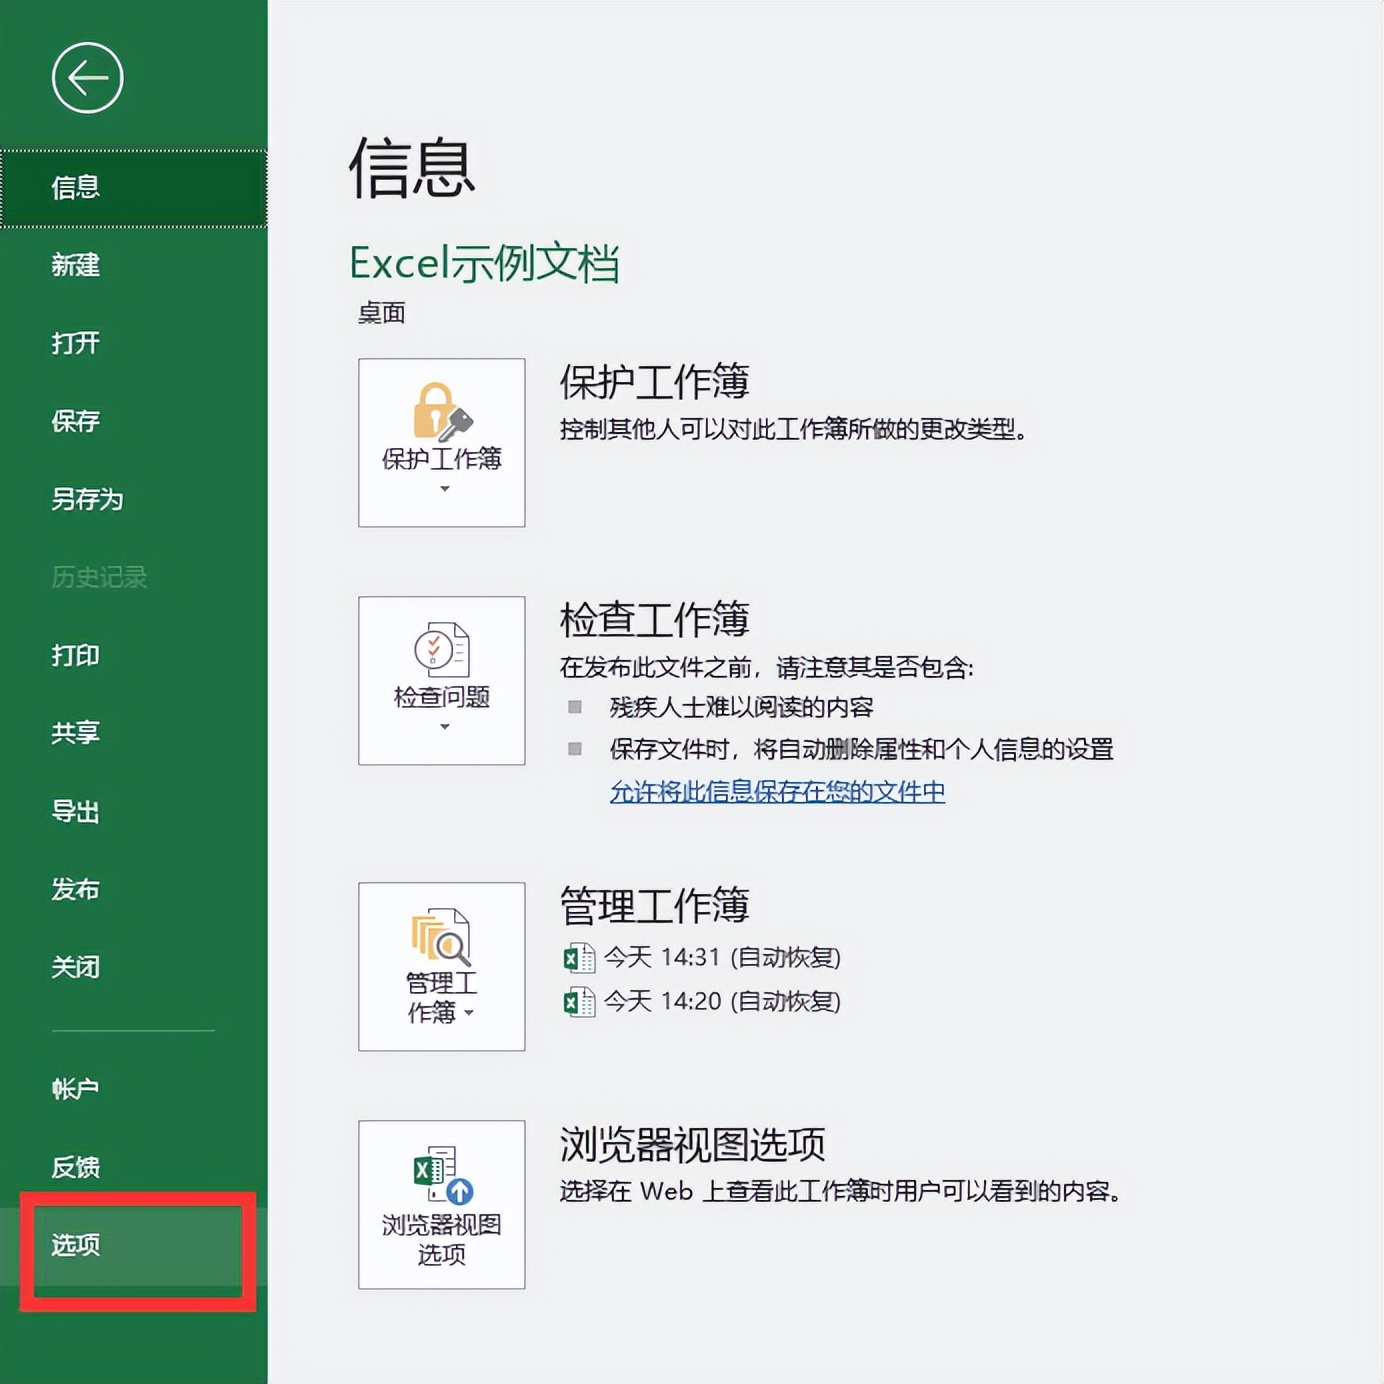Click the 保存文件时，将自动删除属性 bullet text

click(862, 750)
